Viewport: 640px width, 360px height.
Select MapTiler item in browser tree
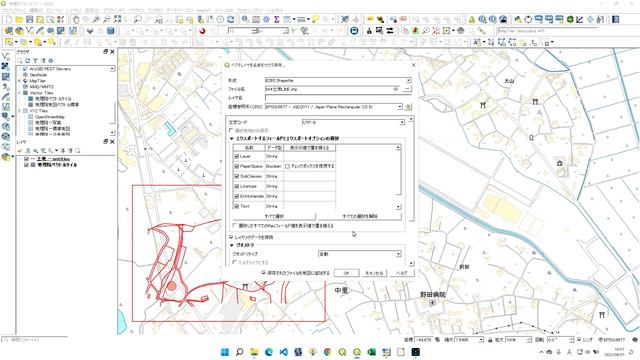point(34,81)
